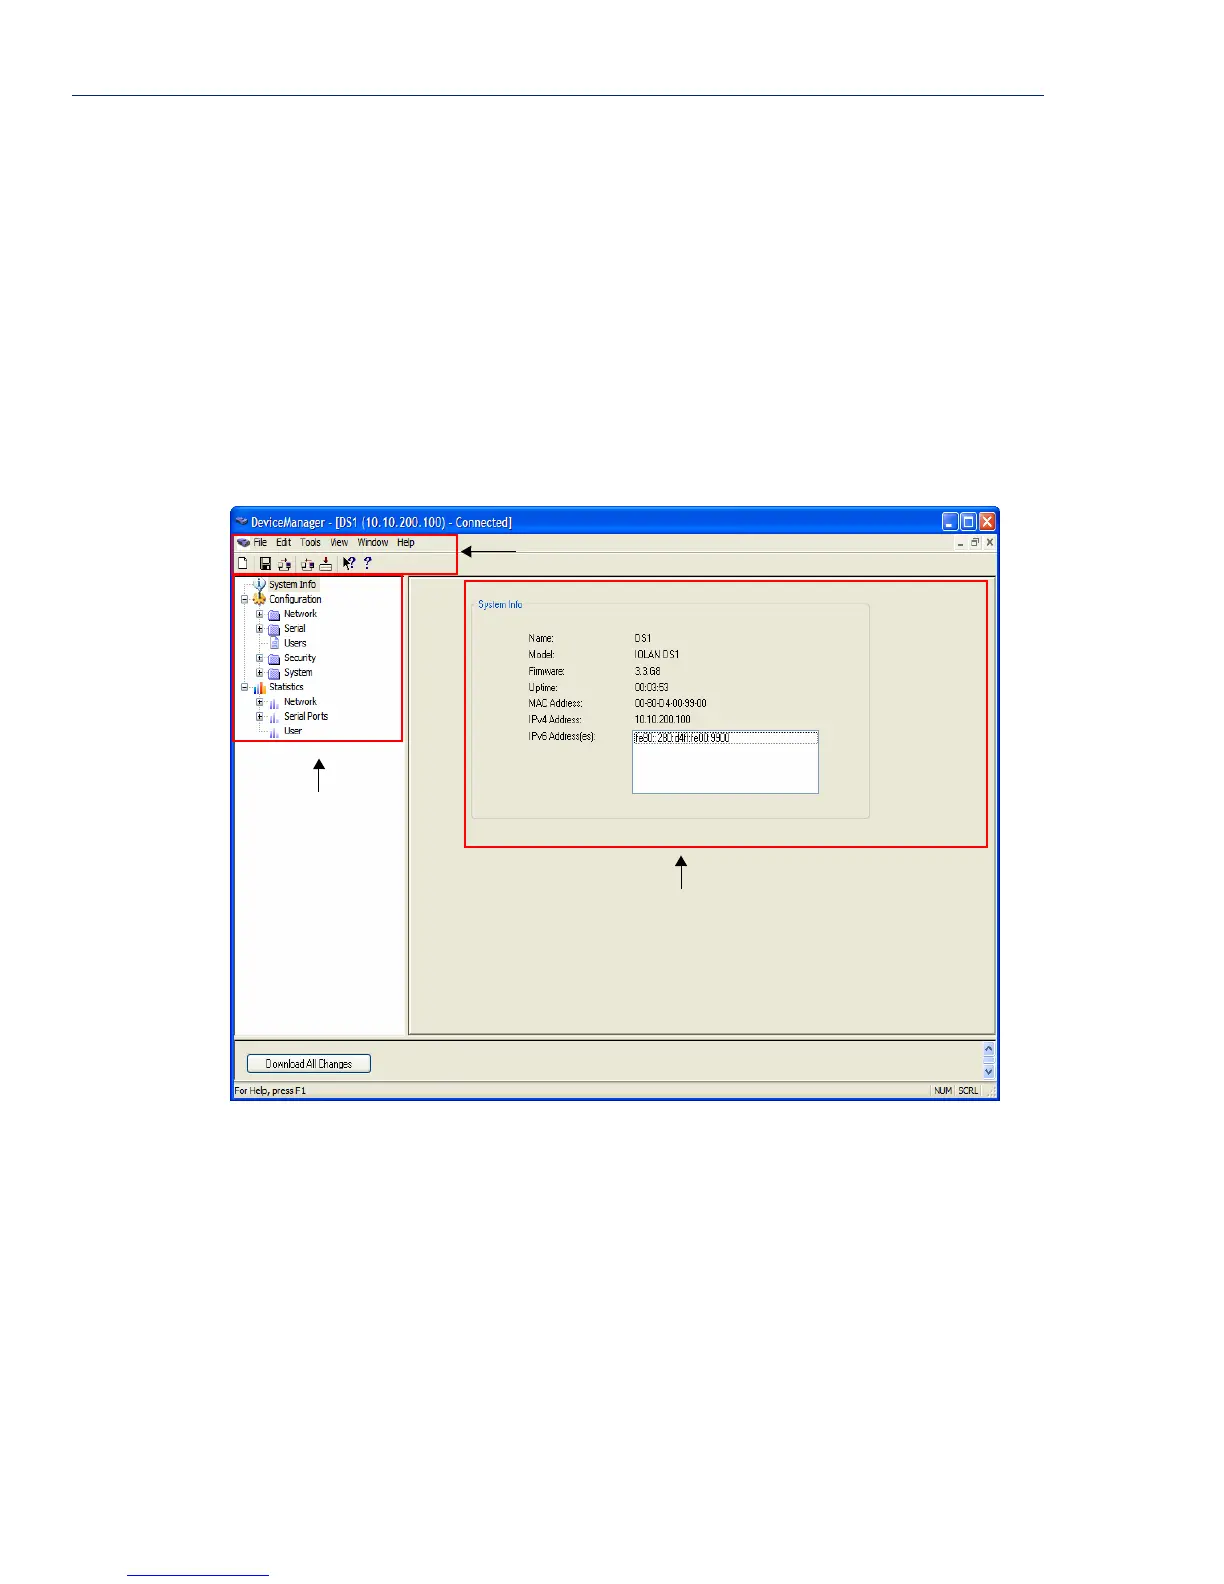Click scroll down arrow in bottom message pane
Screen dimensions: 1224x1584
click(x=989, y=1071)
